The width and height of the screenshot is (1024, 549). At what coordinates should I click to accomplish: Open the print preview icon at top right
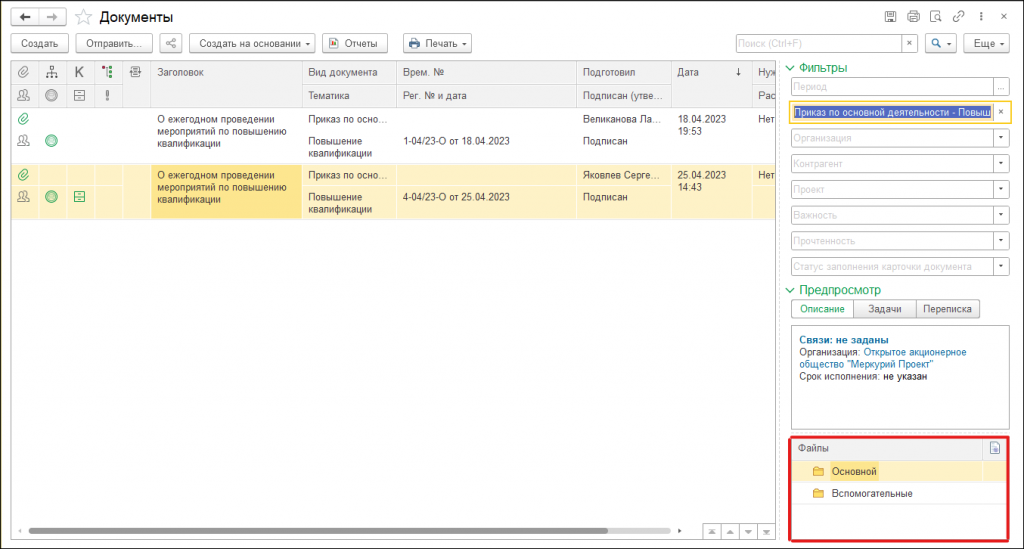pos(936,17)
